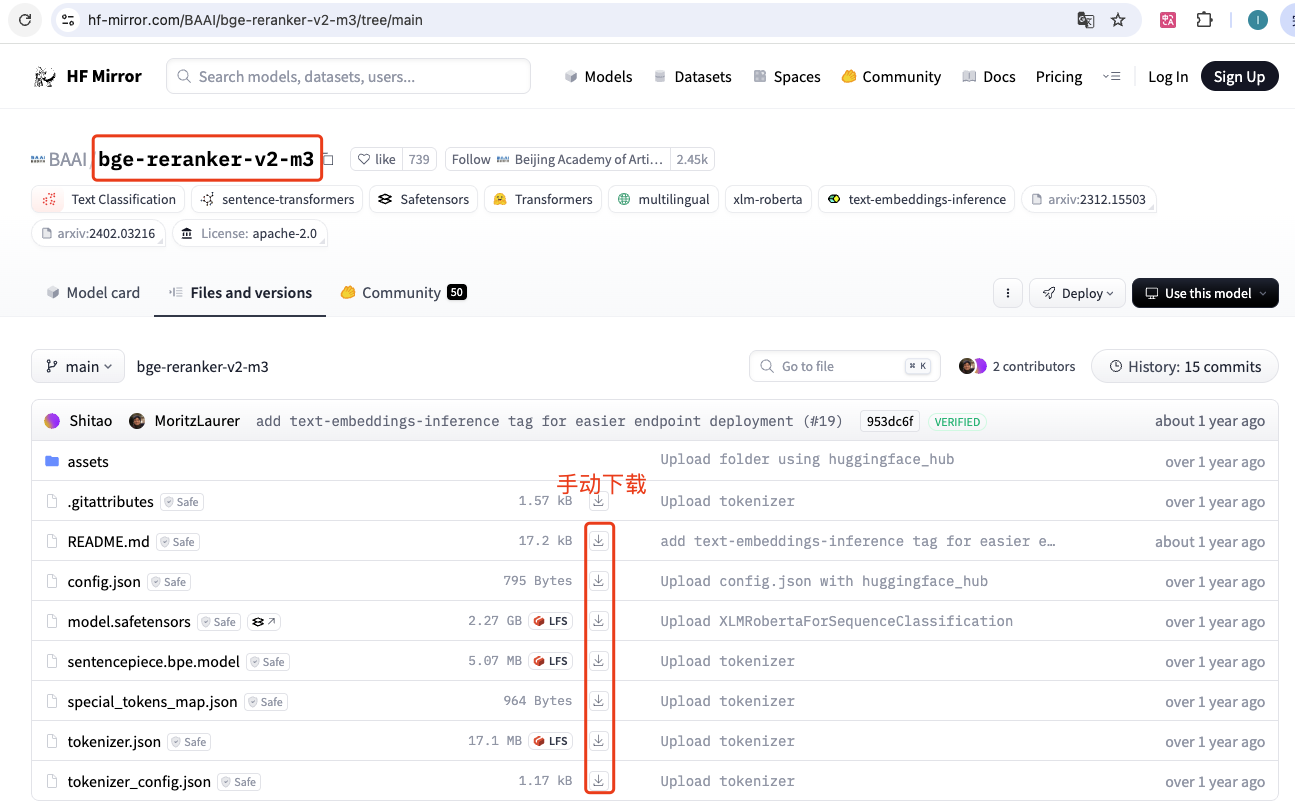Like the bge-reranker-v2-m3 model
Viewport: 1295px width, 811px height.
tap(377, 159)
